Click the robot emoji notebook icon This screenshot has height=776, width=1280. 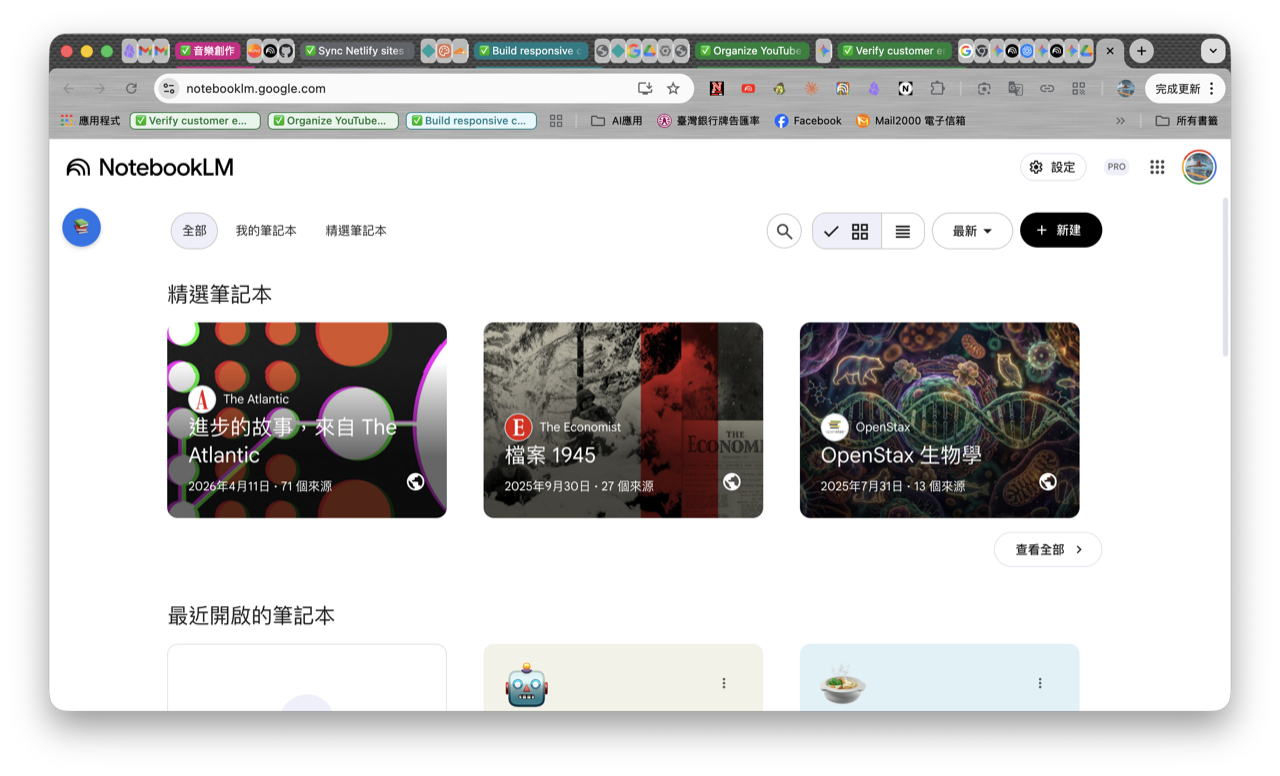(x=527, y=686)
